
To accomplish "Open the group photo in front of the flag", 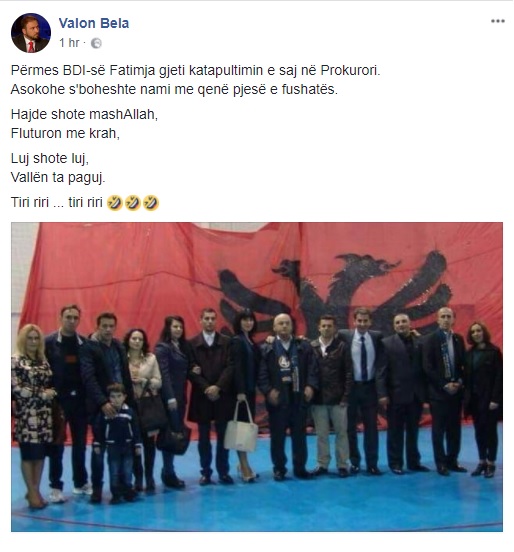I will pos(257,376).
